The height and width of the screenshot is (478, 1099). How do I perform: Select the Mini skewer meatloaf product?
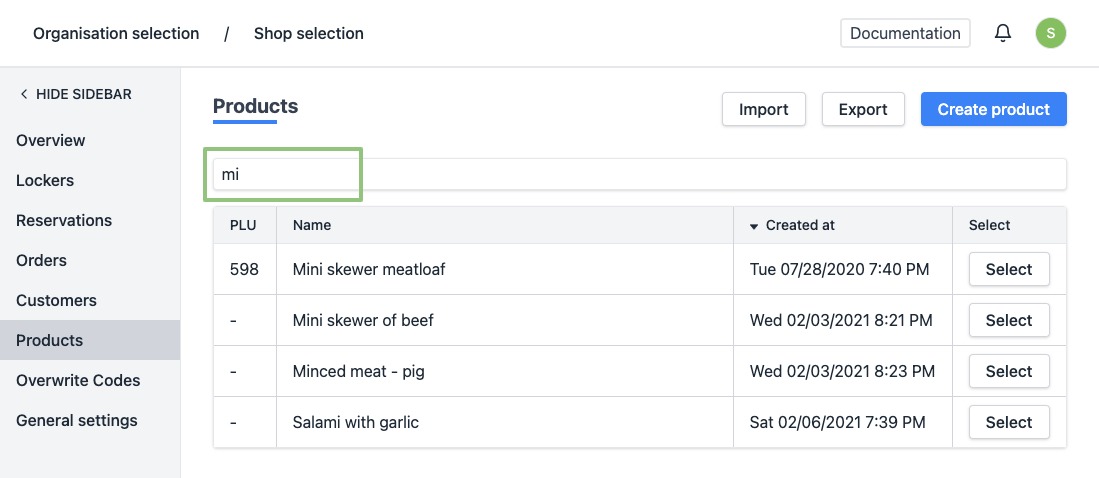point(1008,269)
